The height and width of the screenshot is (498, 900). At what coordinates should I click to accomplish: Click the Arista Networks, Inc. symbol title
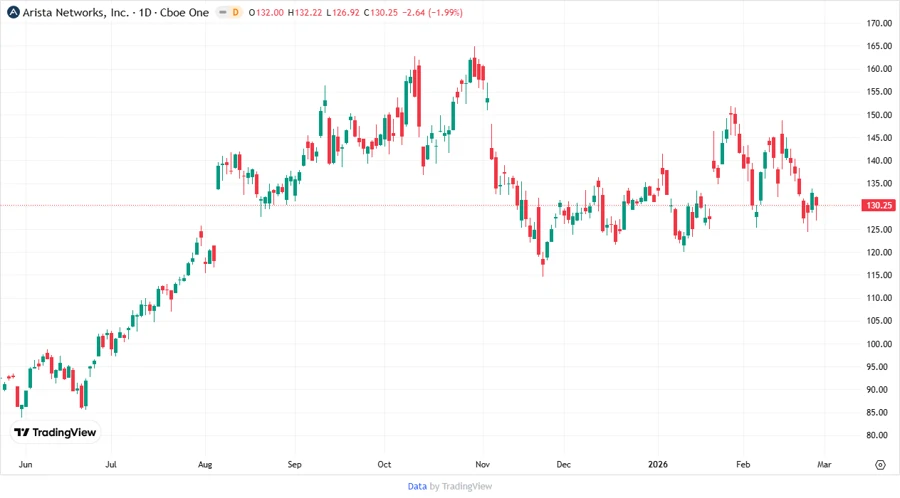[x=76, y=12]
